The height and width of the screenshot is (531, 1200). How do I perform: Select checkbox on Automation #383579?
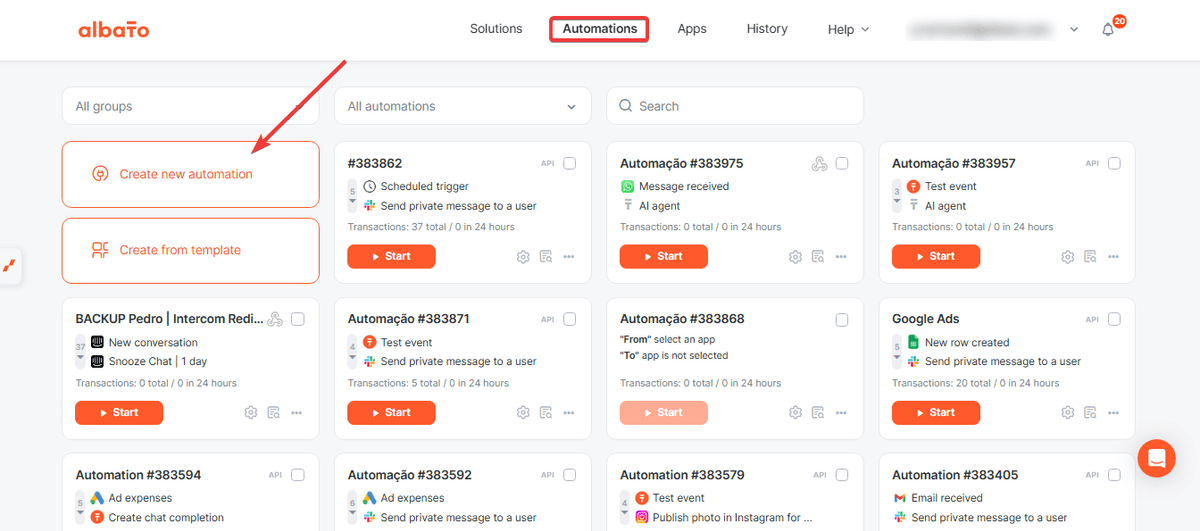coord(842,475)
